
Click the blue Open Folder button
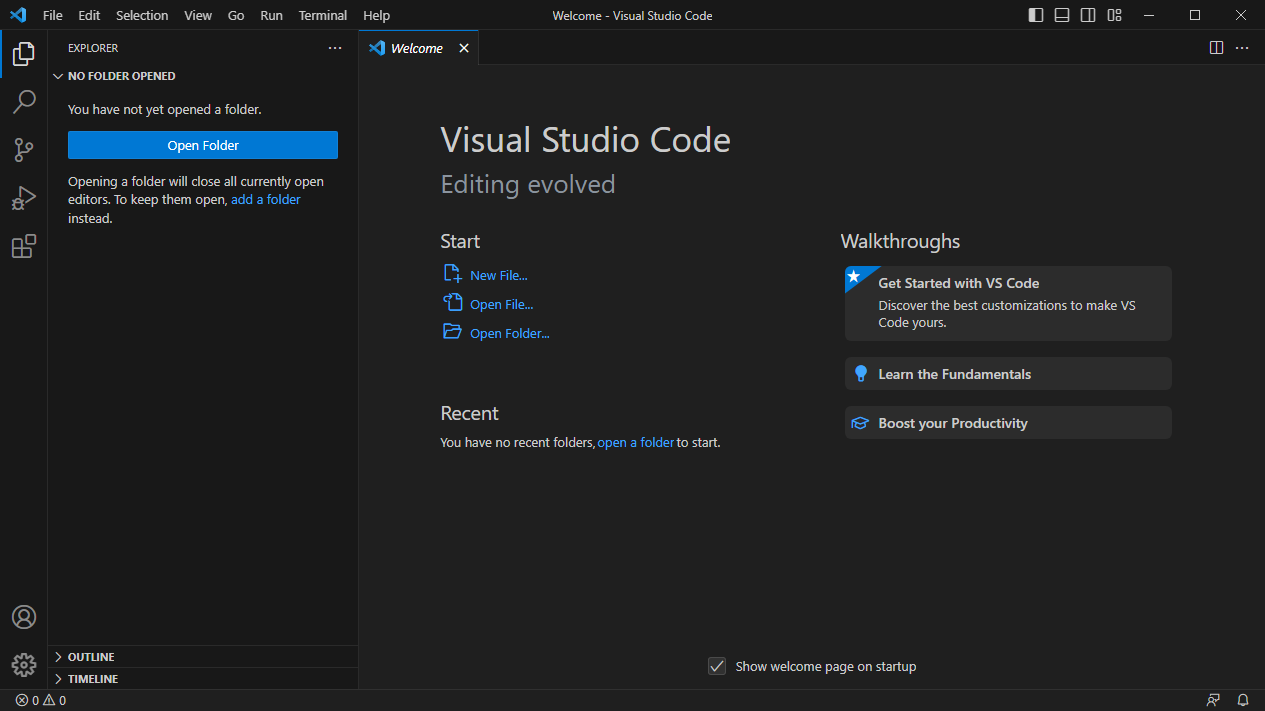click(x=203, y=145)
